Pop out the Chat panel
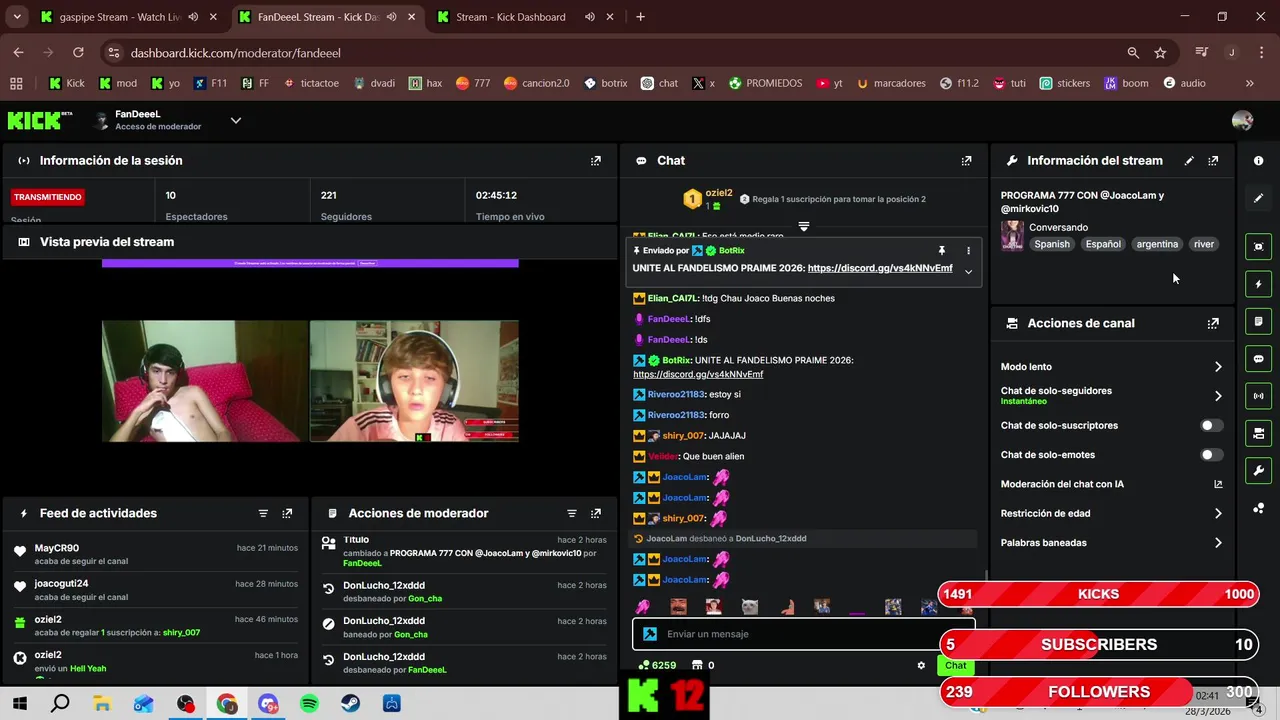Screen dimensions: 1280x720 (966, 160)
